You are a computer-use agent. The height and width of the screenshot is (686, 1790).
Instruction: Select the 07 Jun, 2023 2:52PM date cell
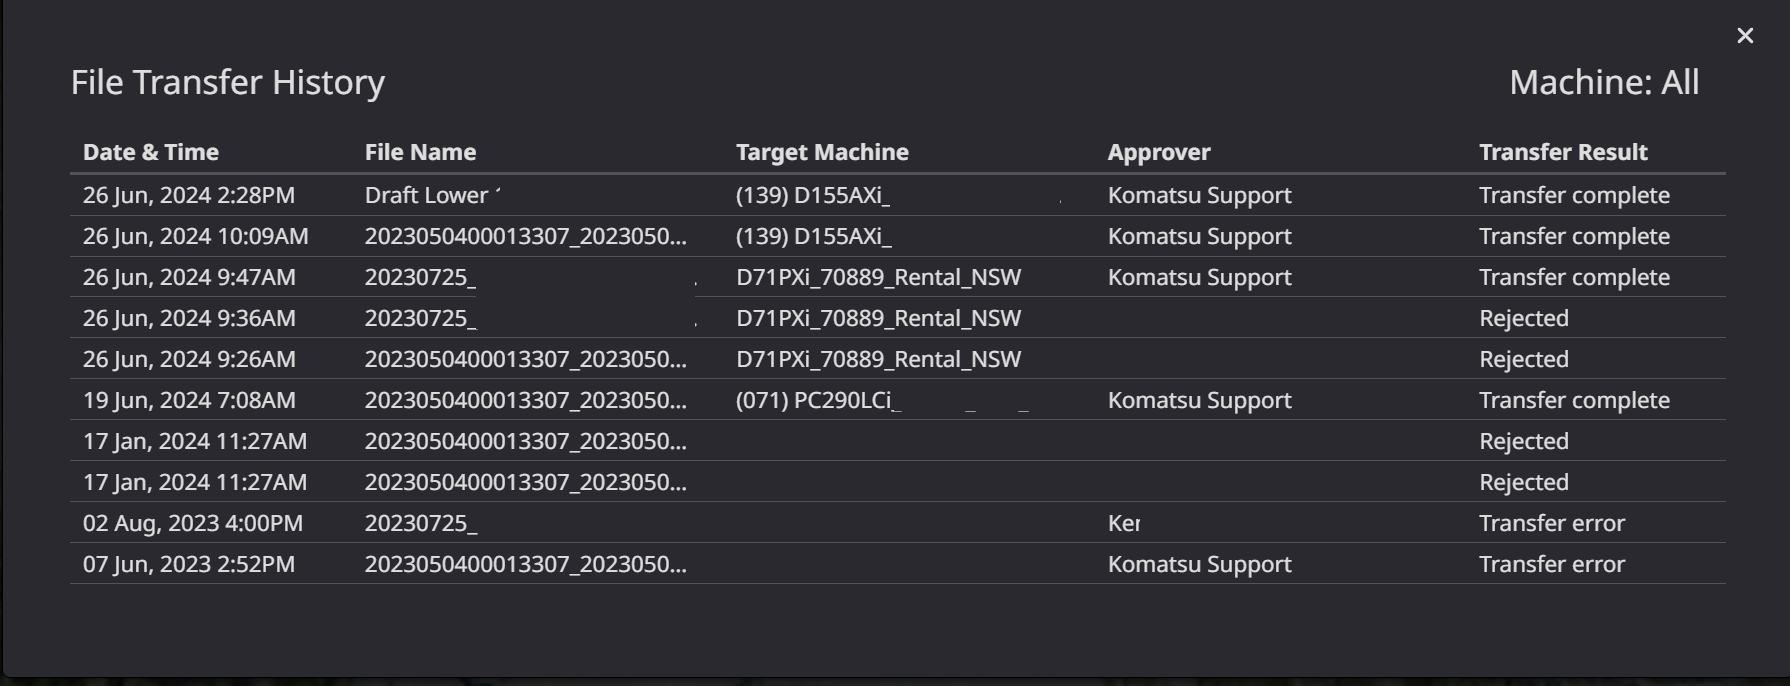click(x=189, y=564)
